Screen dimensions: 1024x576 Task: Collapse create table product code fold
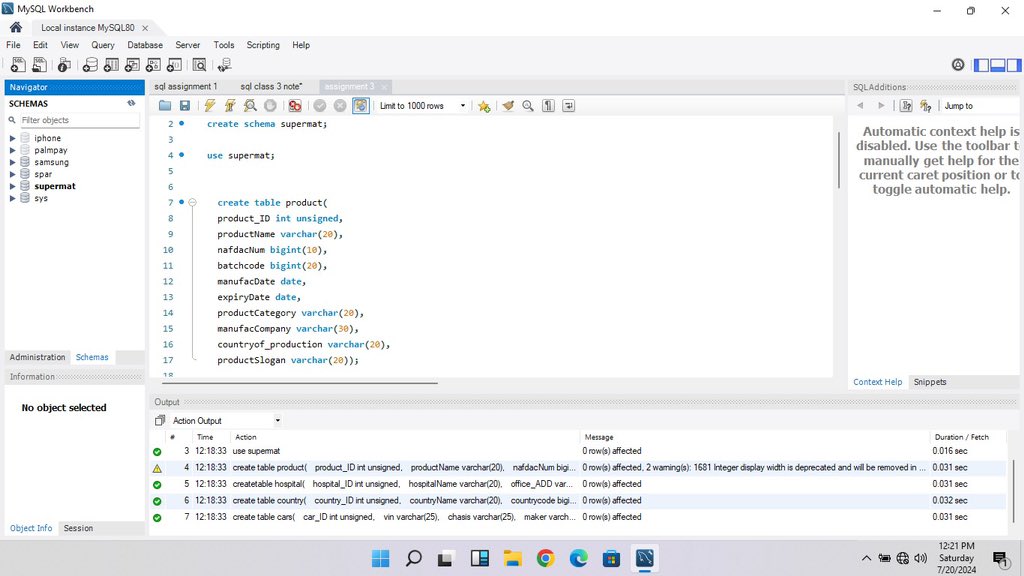(x=193, y=202)
